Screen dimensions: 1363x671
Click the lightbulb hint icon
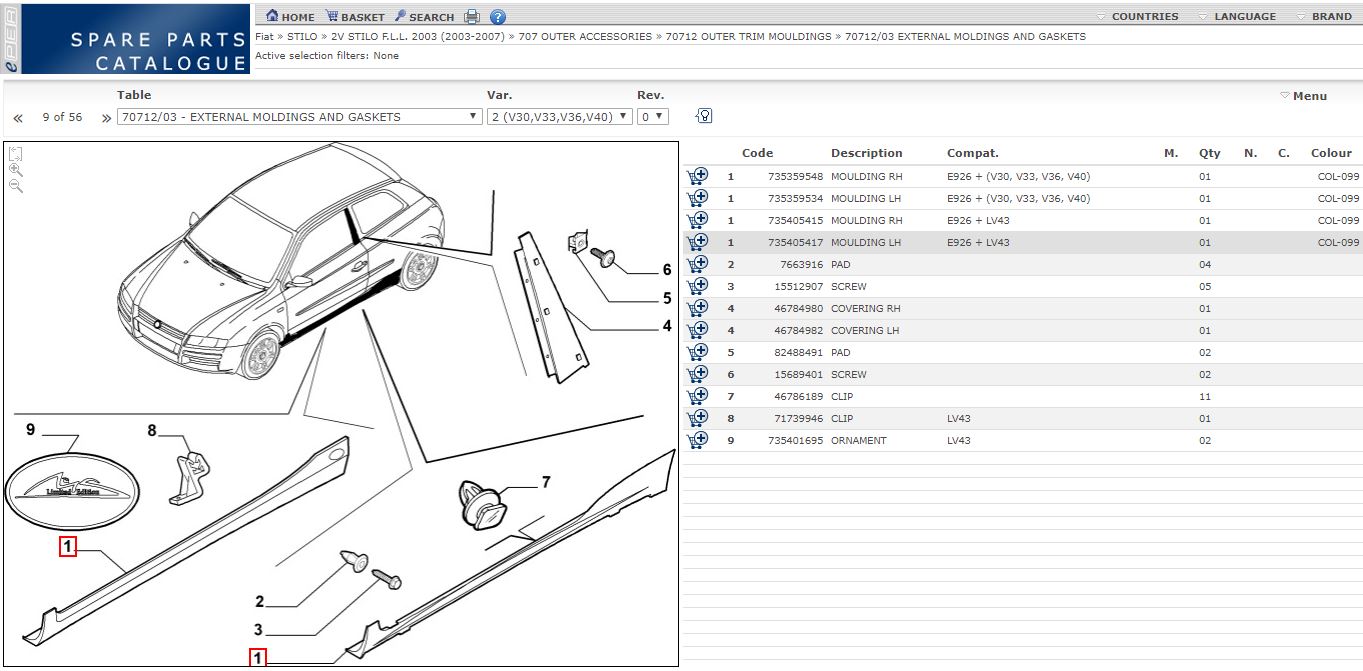(704, 116)
